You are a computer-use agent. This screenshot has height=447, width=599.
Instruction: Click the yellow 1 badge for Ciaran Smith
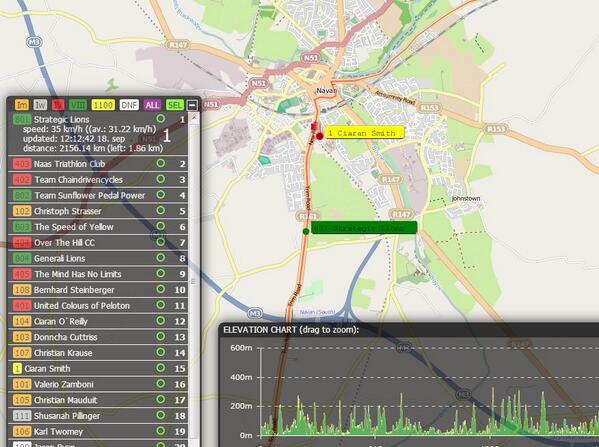pos(17,368)
